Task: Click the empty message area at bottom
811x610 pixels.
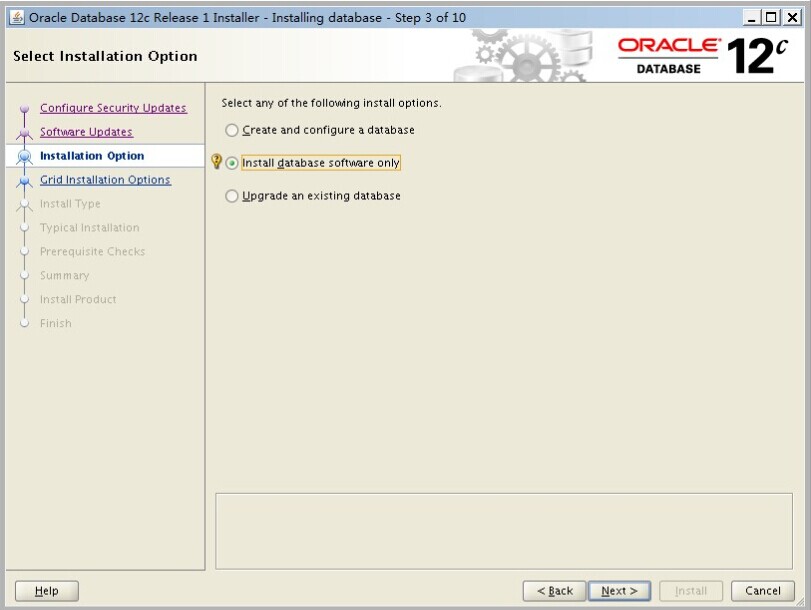Action: (505, 530)
